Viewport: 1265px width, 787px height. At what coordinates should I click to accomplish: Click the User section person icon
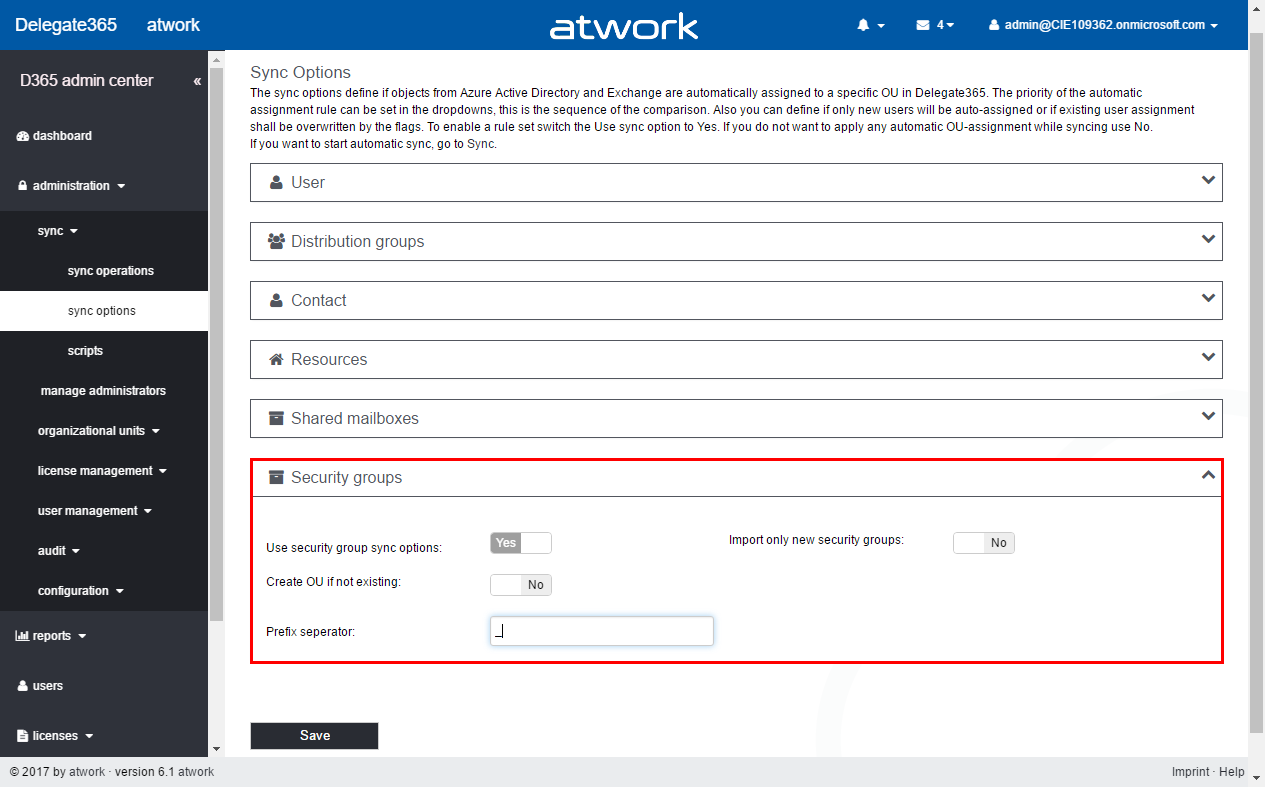276,183
